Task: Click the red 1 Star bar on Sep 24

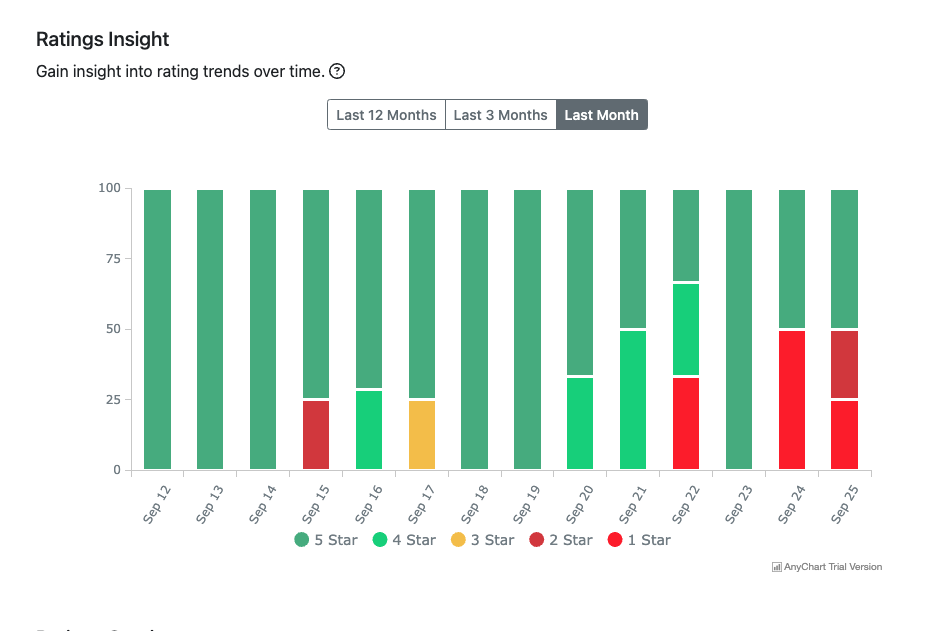Action: (792, 400)
